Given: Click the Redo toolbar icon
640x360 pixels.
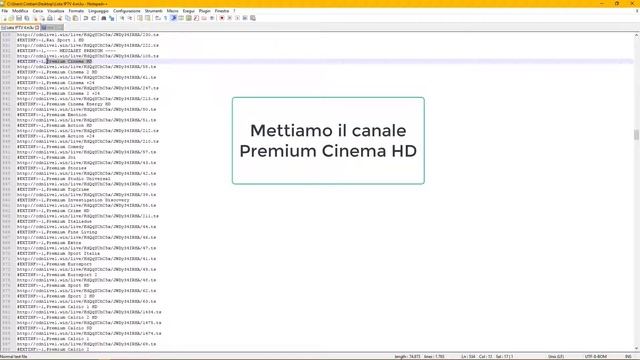Looking at the screenshot, I should pos(94,18).
